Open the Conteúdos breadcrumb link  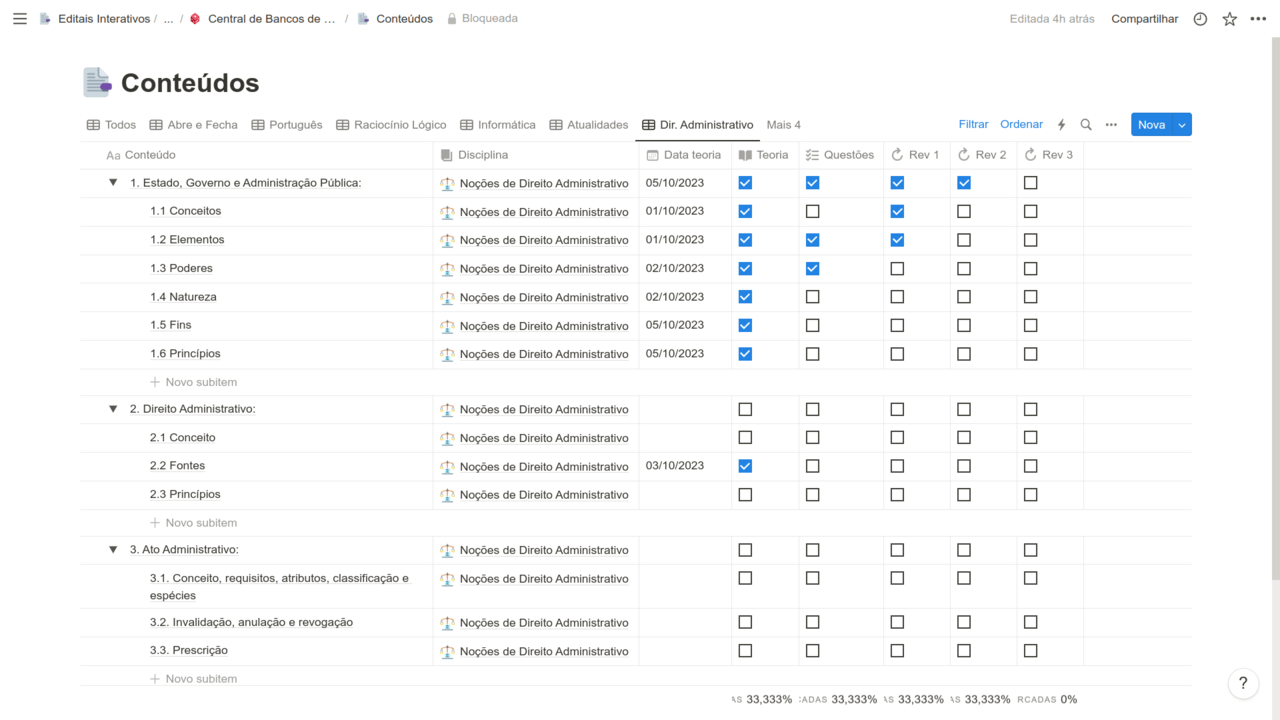(x=396, y=19)
